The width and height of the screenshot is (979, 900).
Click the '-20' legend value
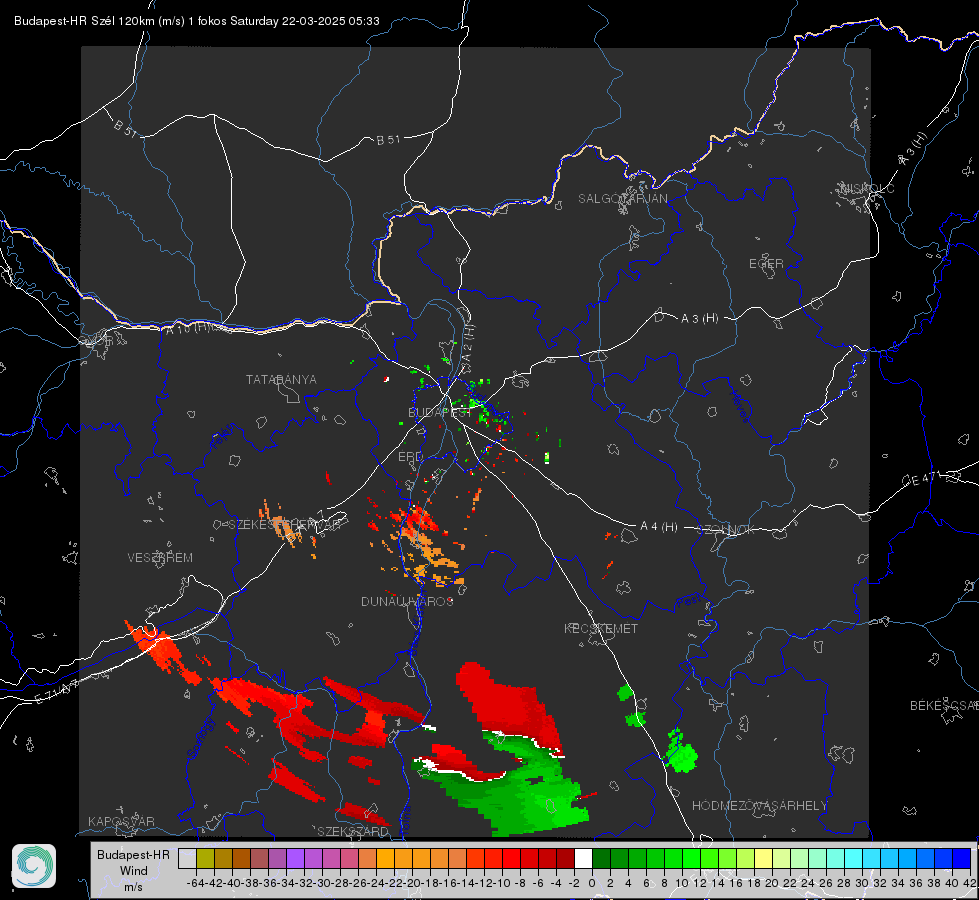(411, 883)
